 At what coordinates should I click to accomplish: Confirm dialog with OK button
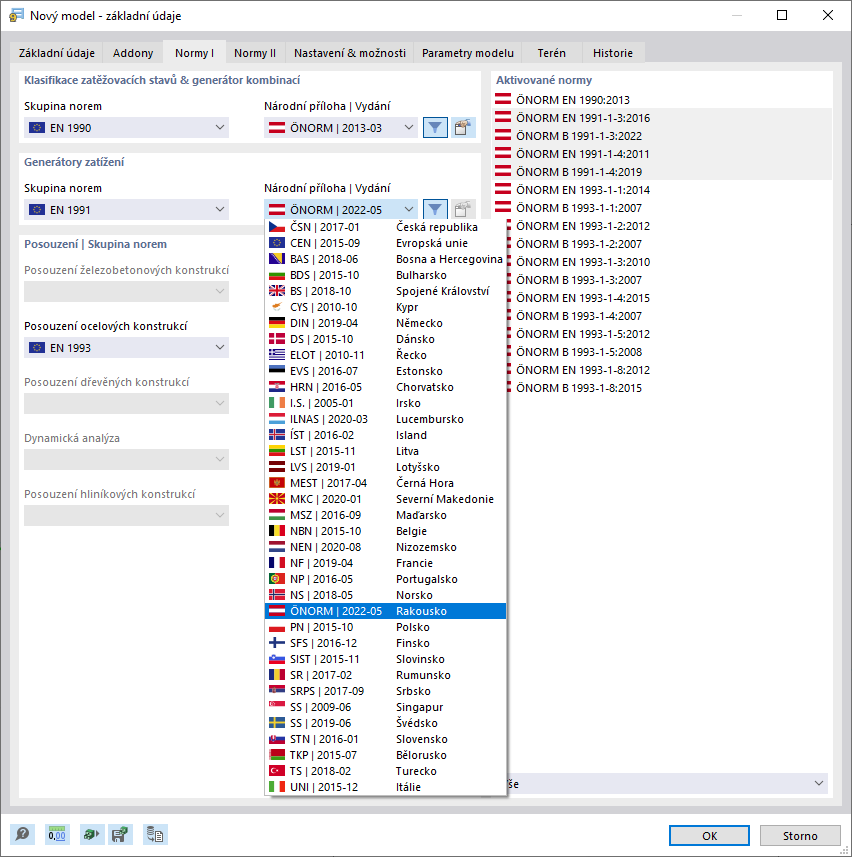(x=709, y=836)
